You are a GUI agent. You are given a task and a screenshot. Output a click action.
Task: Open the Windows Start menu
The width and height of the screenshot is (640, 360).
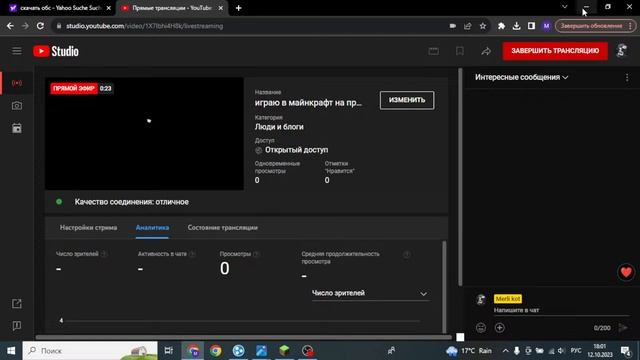click(x=11, y=351)
